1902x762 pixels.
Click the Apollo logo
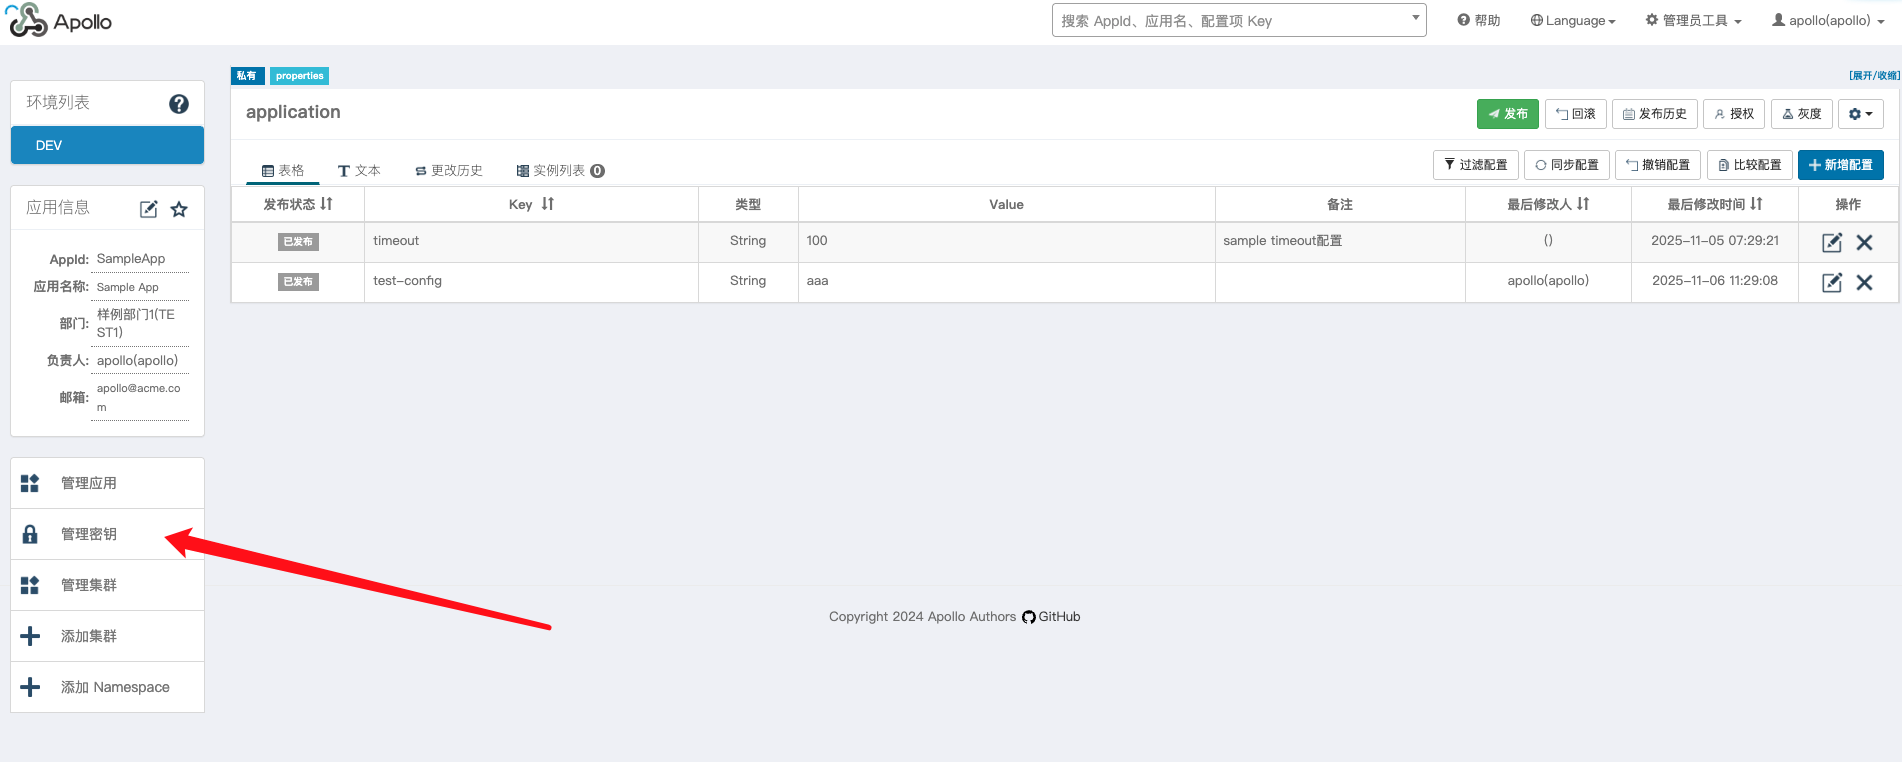(60, 20)
